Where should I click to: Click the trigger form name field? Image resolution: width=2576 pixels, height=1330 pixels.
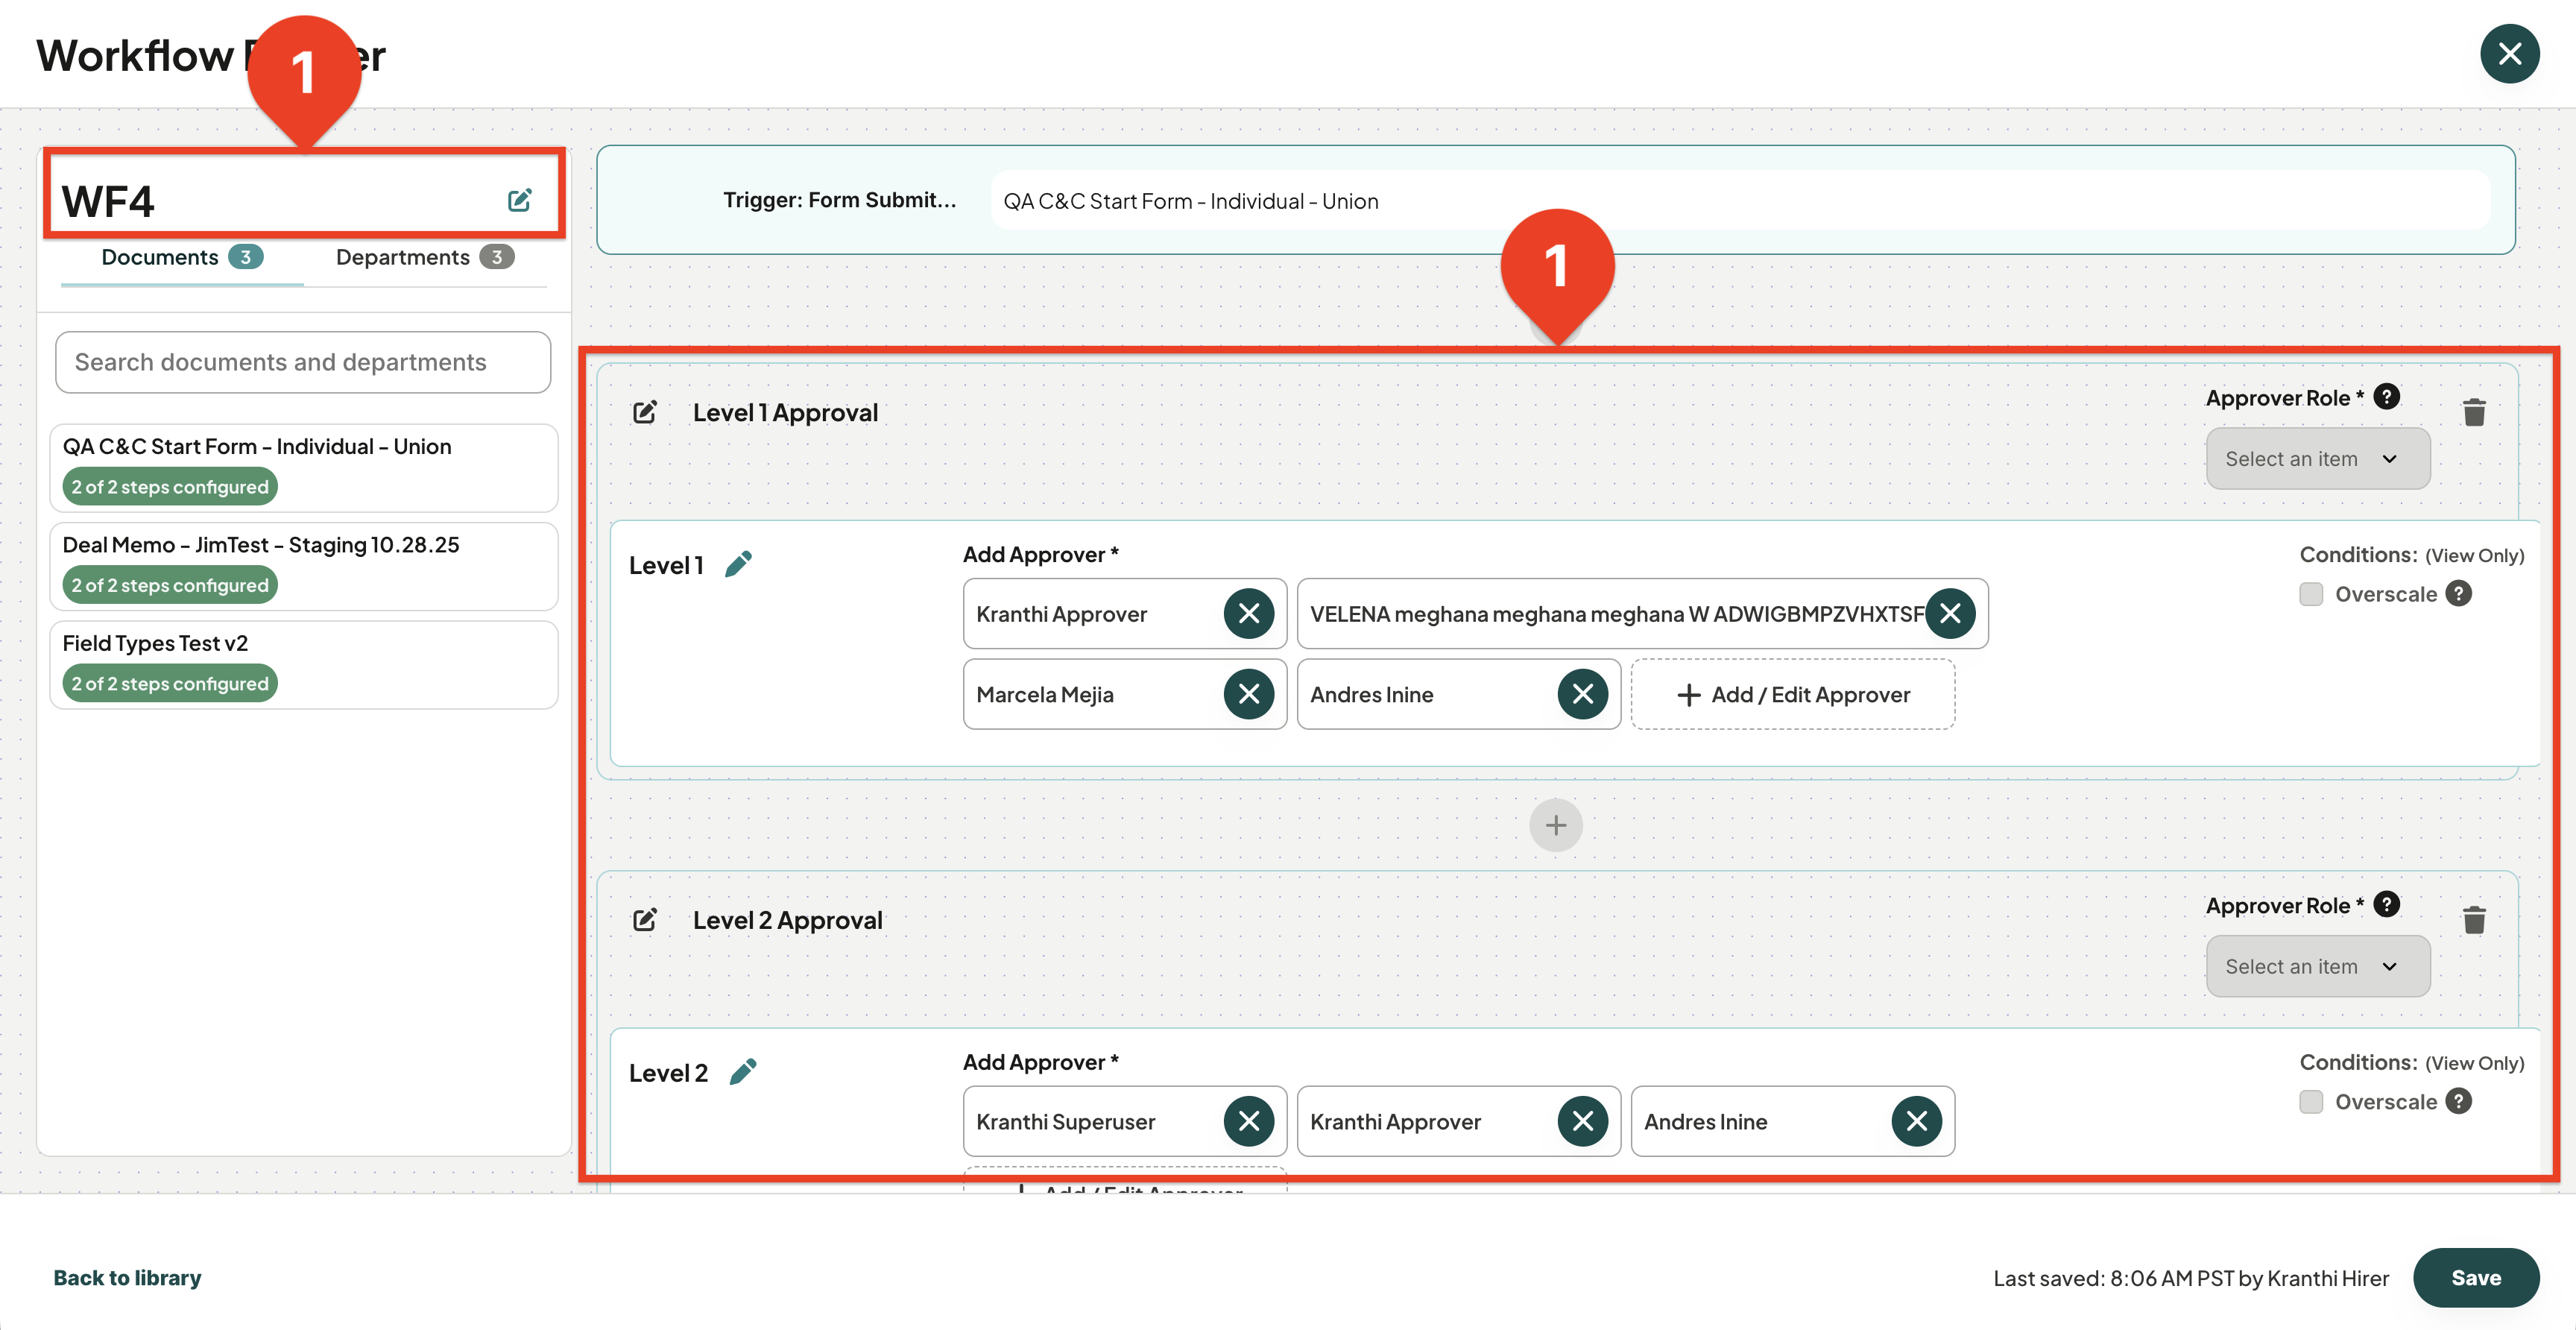point(1740,201)
